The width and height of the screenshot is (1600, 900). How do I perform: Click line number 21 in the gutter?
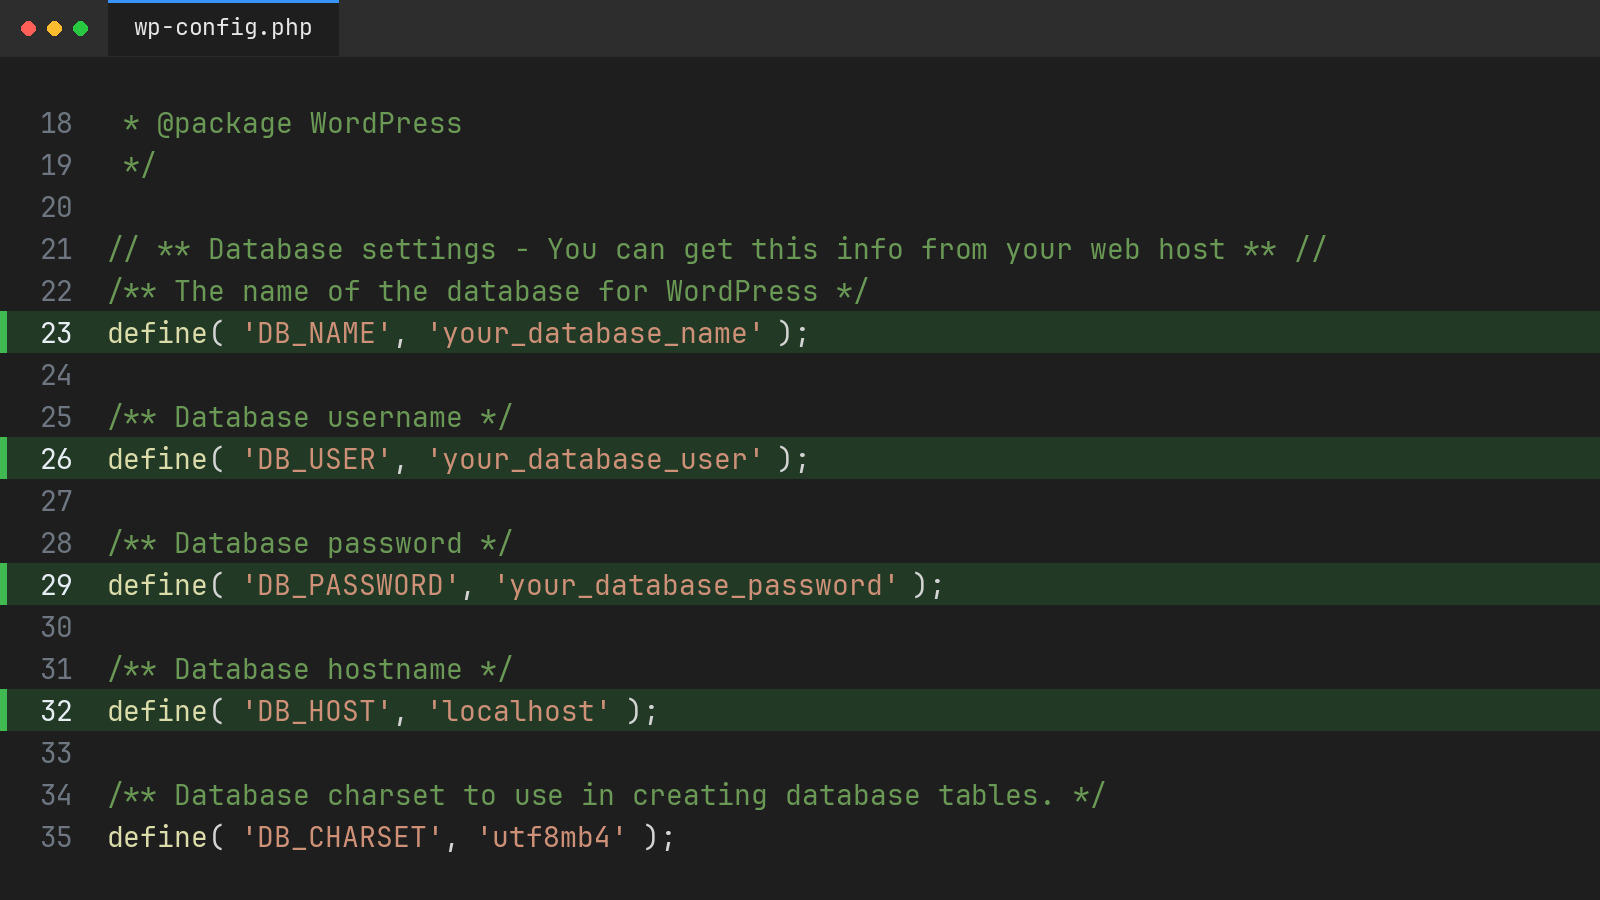point(56,249)
